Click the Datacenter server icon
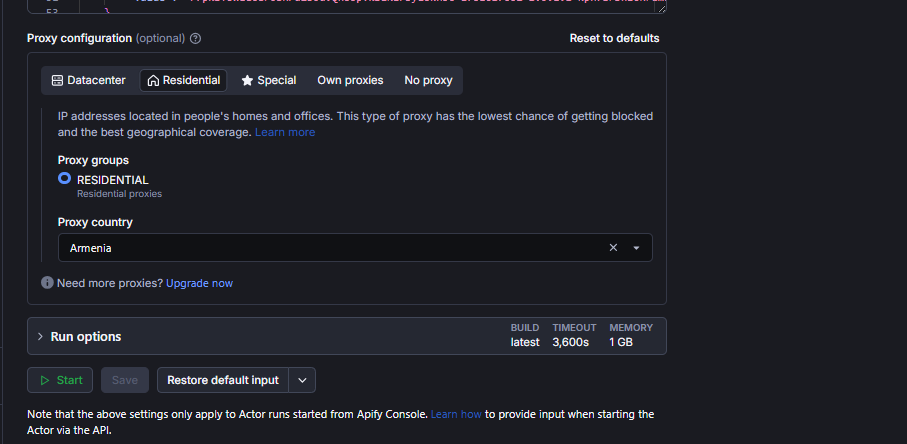This screenshot has height=444, width=907. coord(57,80)
